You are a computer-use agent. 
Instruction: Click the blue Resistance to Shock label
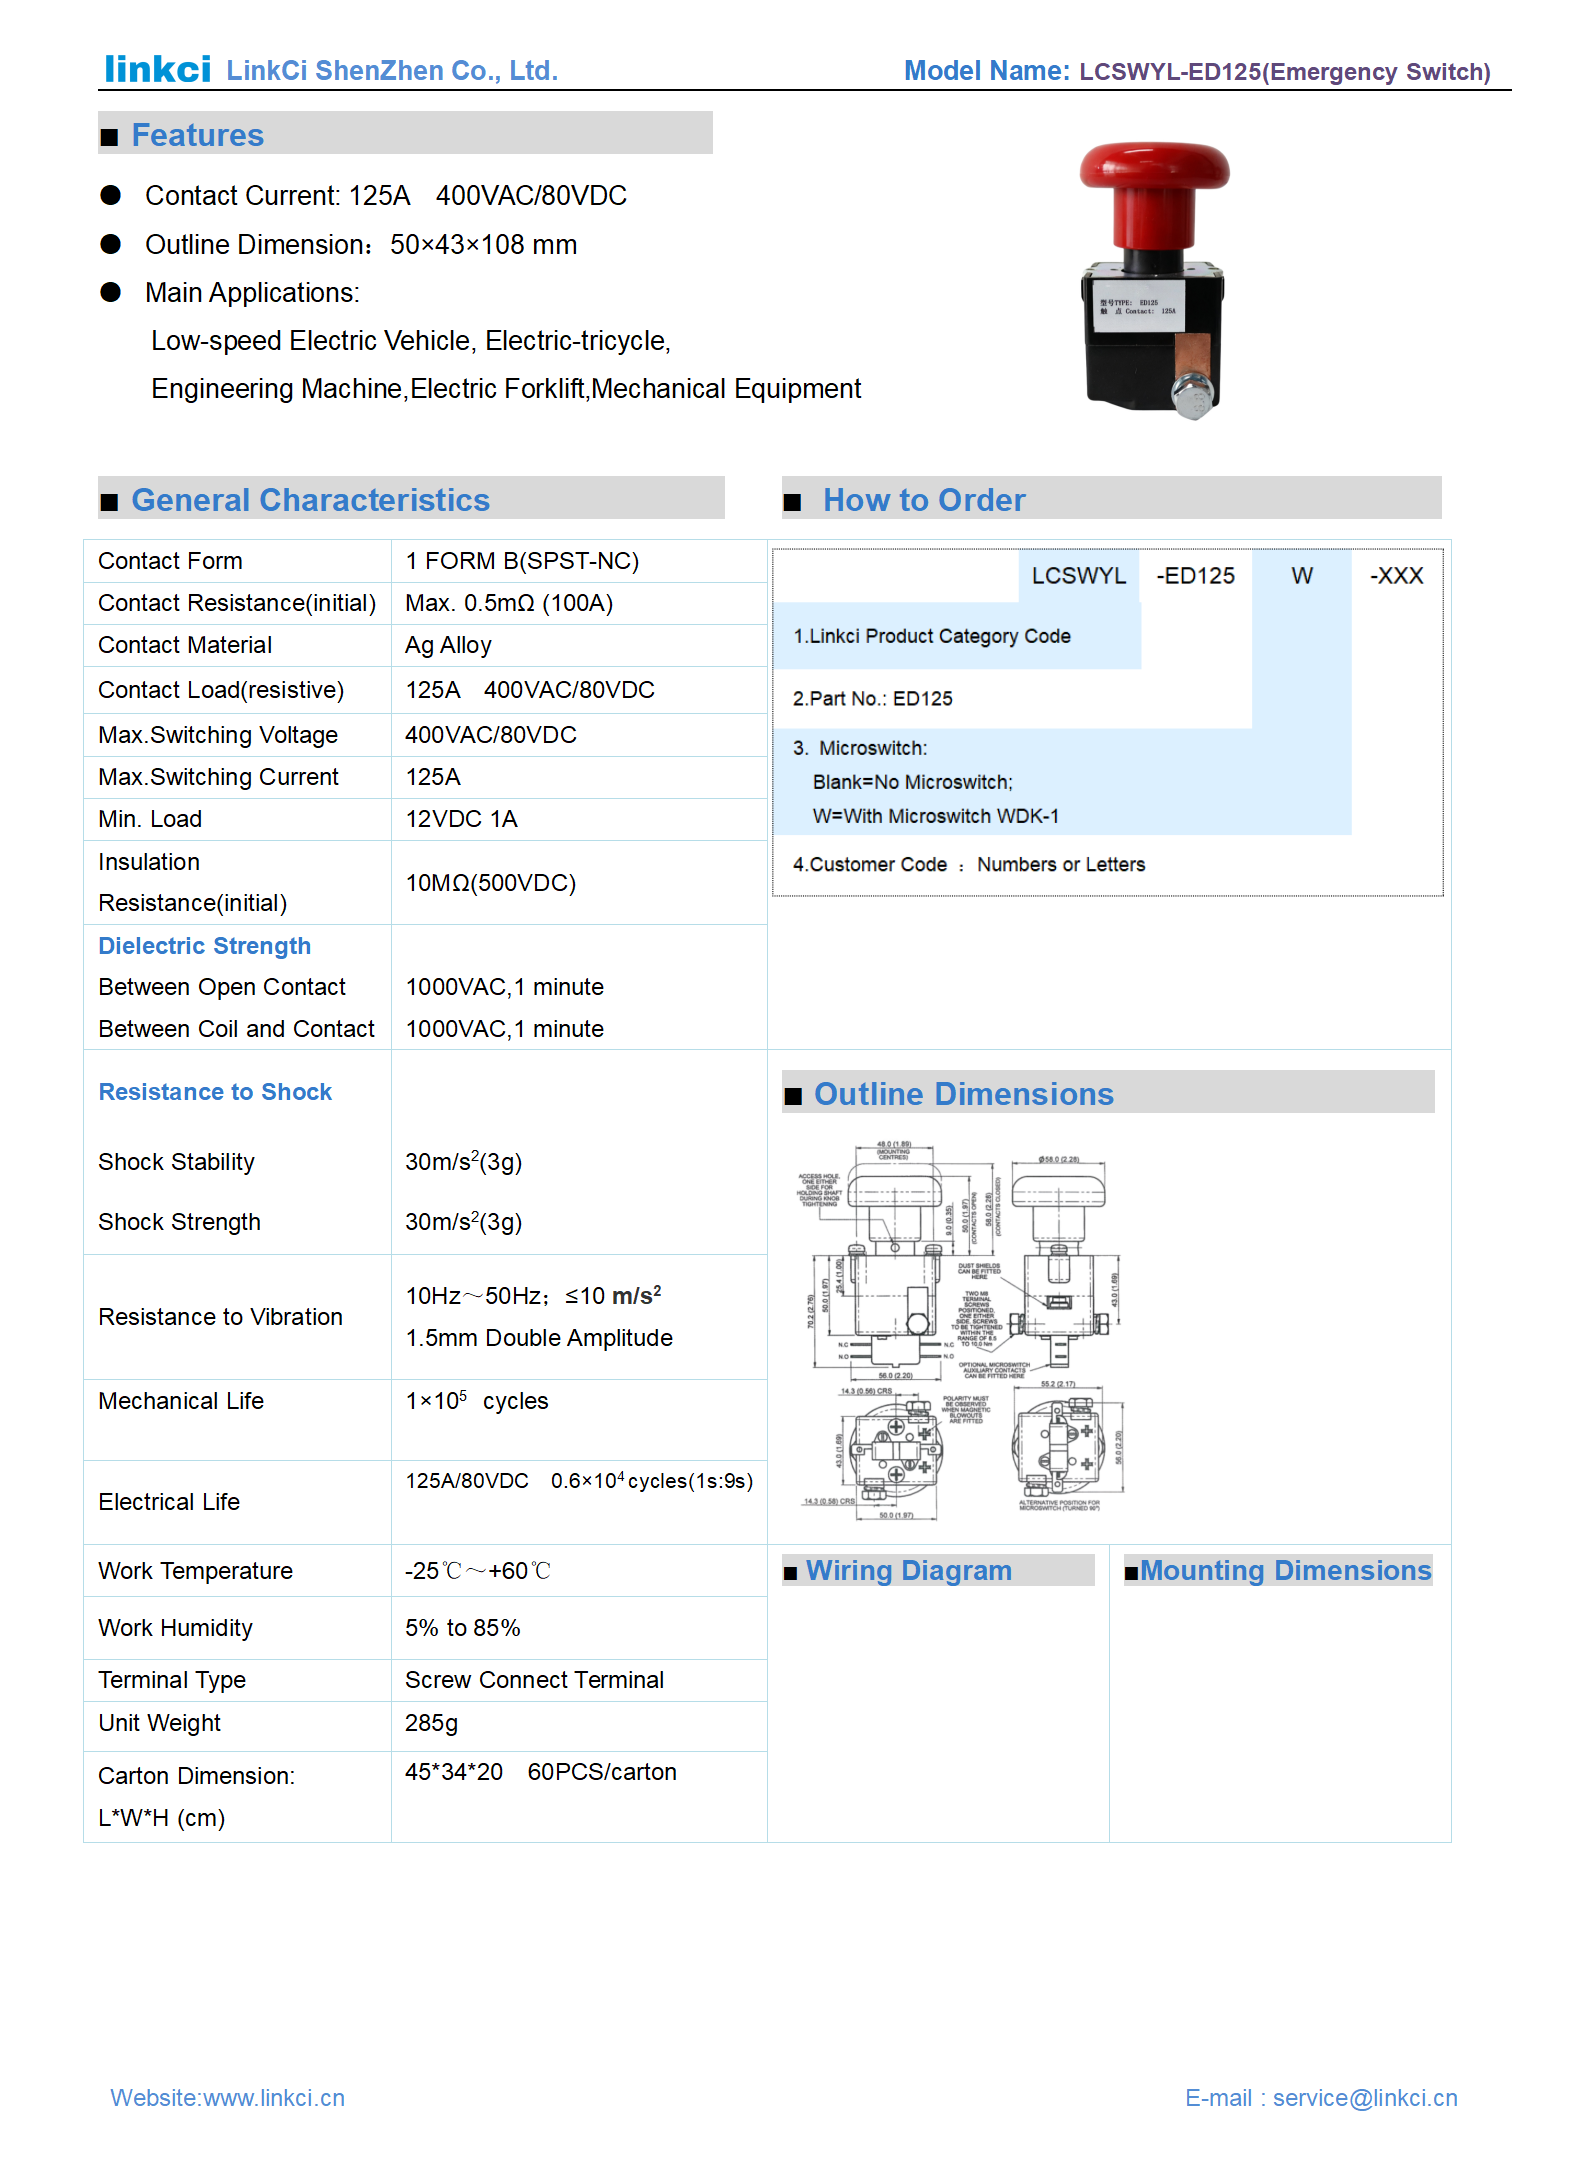pos(215,1092)
